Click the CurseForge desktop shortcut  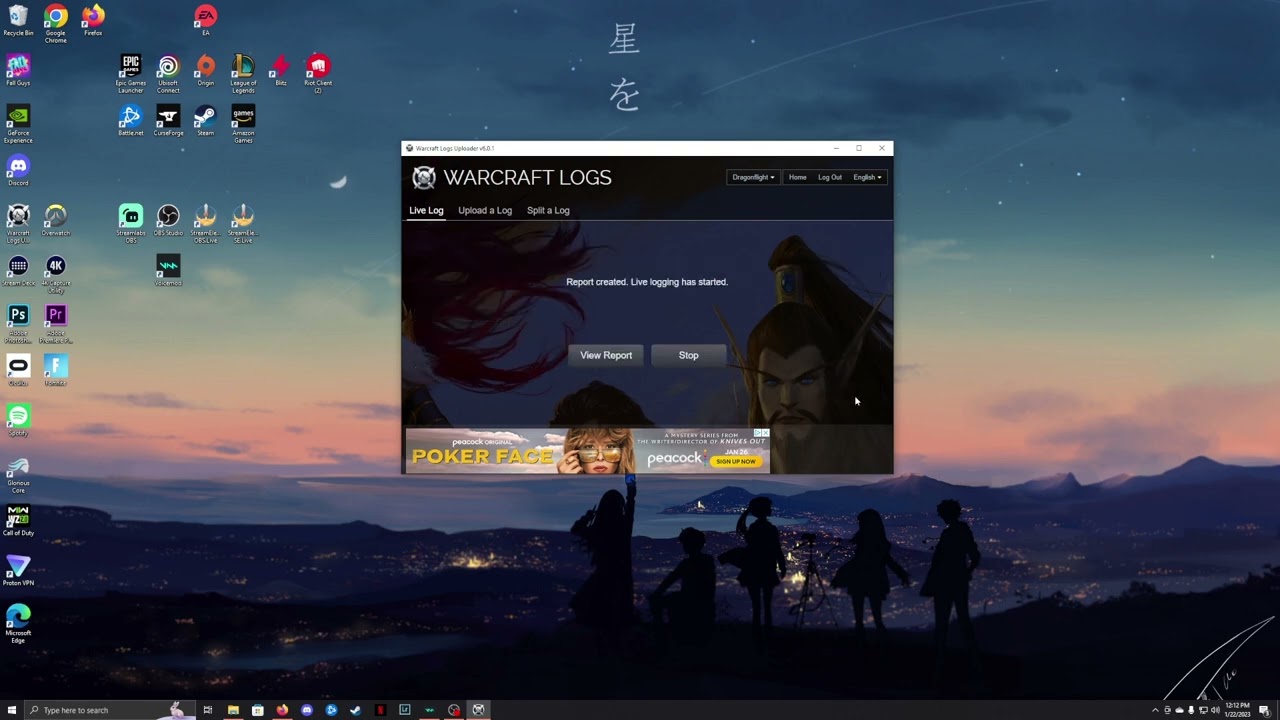[x=168, y=118]
